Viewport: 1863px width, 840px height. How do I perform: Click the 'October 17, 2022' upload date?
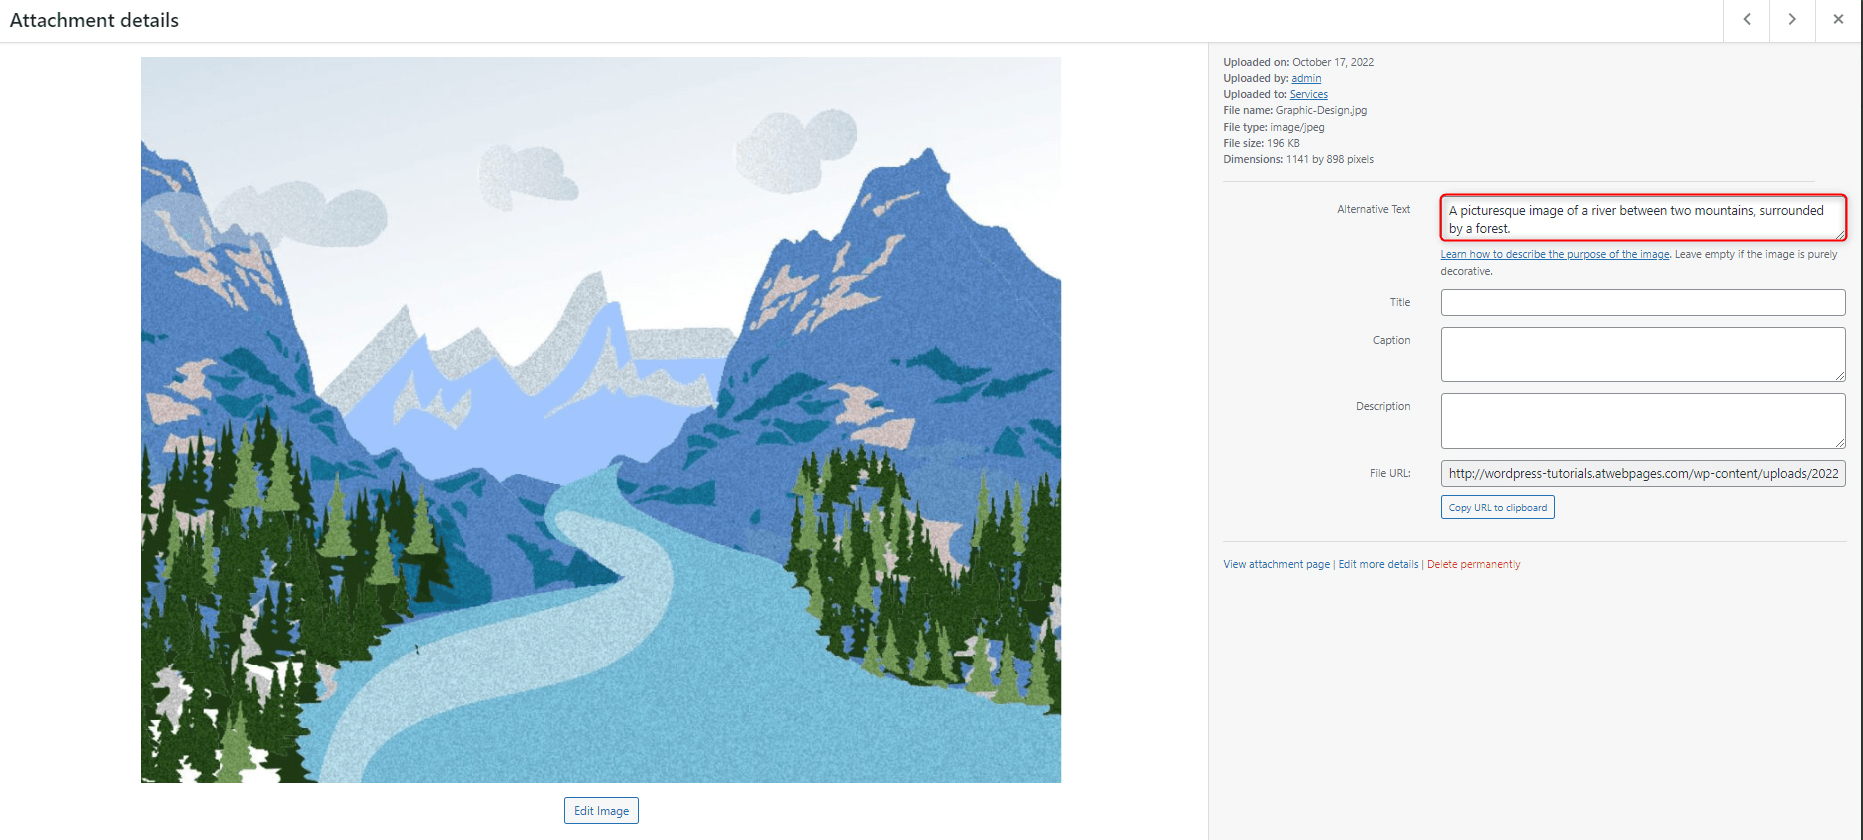point(1333,62)
